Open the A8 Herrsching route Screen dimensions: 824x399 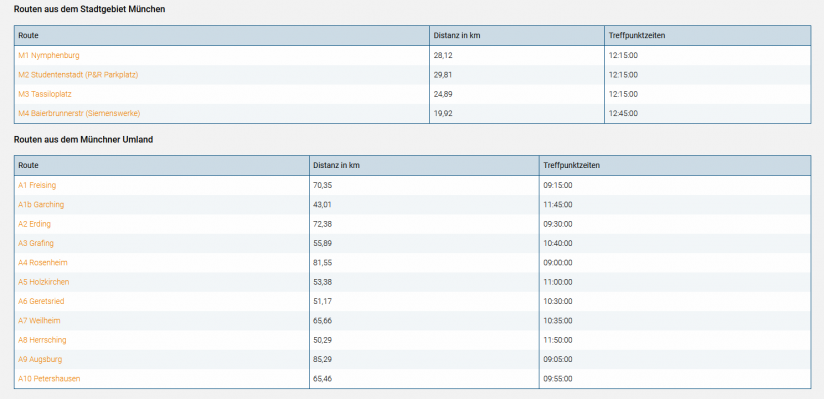point(43,340)
